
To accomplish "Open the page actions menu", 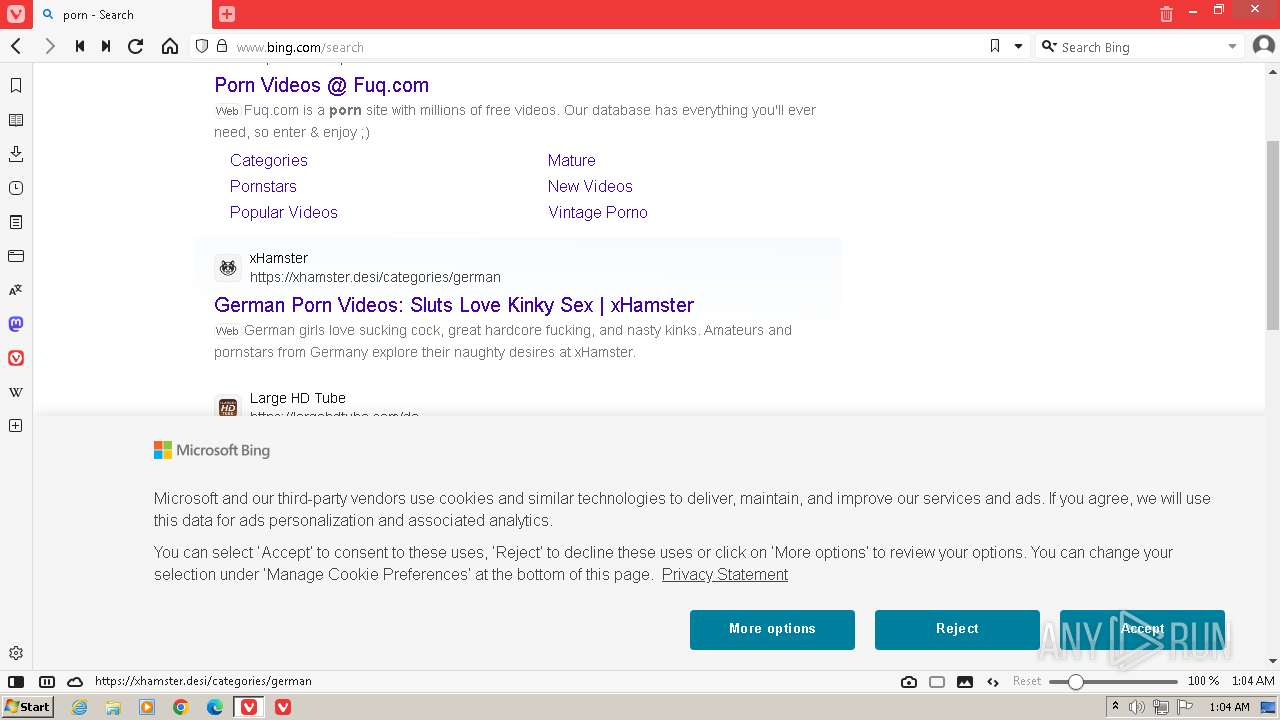I will click(993, 681).
